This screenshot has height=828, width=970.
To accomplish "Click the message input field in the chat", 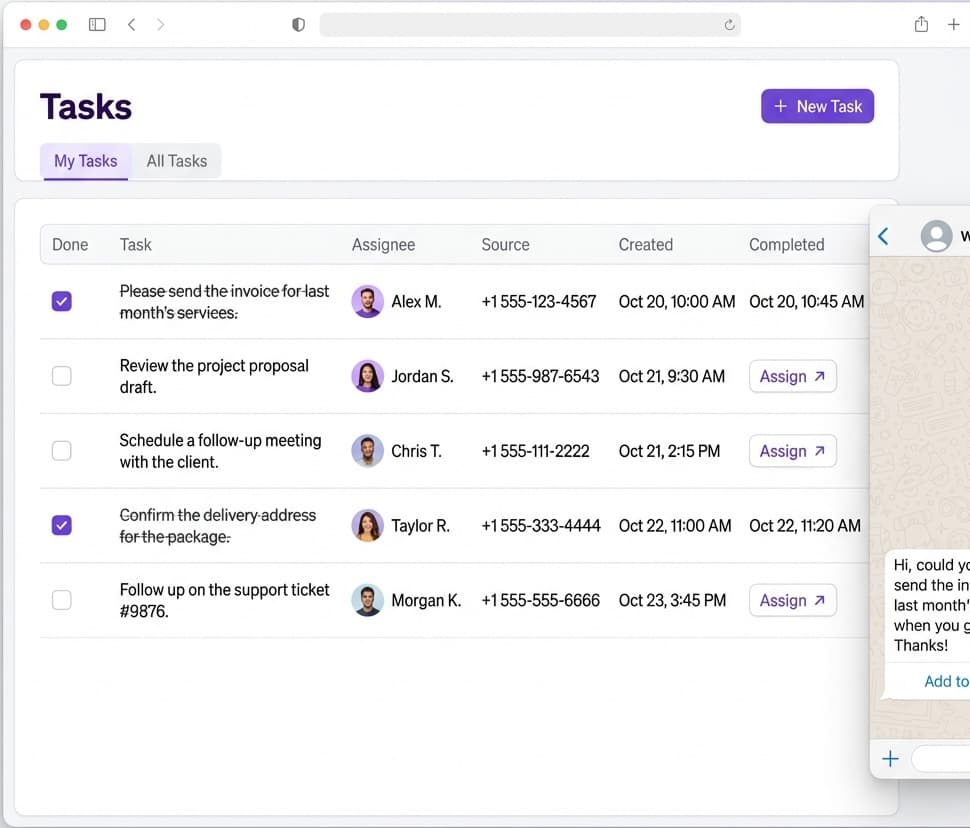I will (940, 759).
